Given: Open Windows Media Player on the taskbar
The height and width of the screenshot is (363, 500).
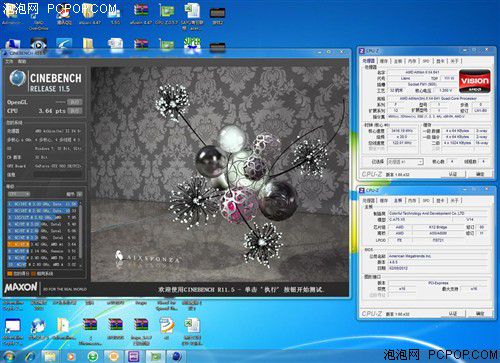Looking at the screenshot, I should coord(71,356).
